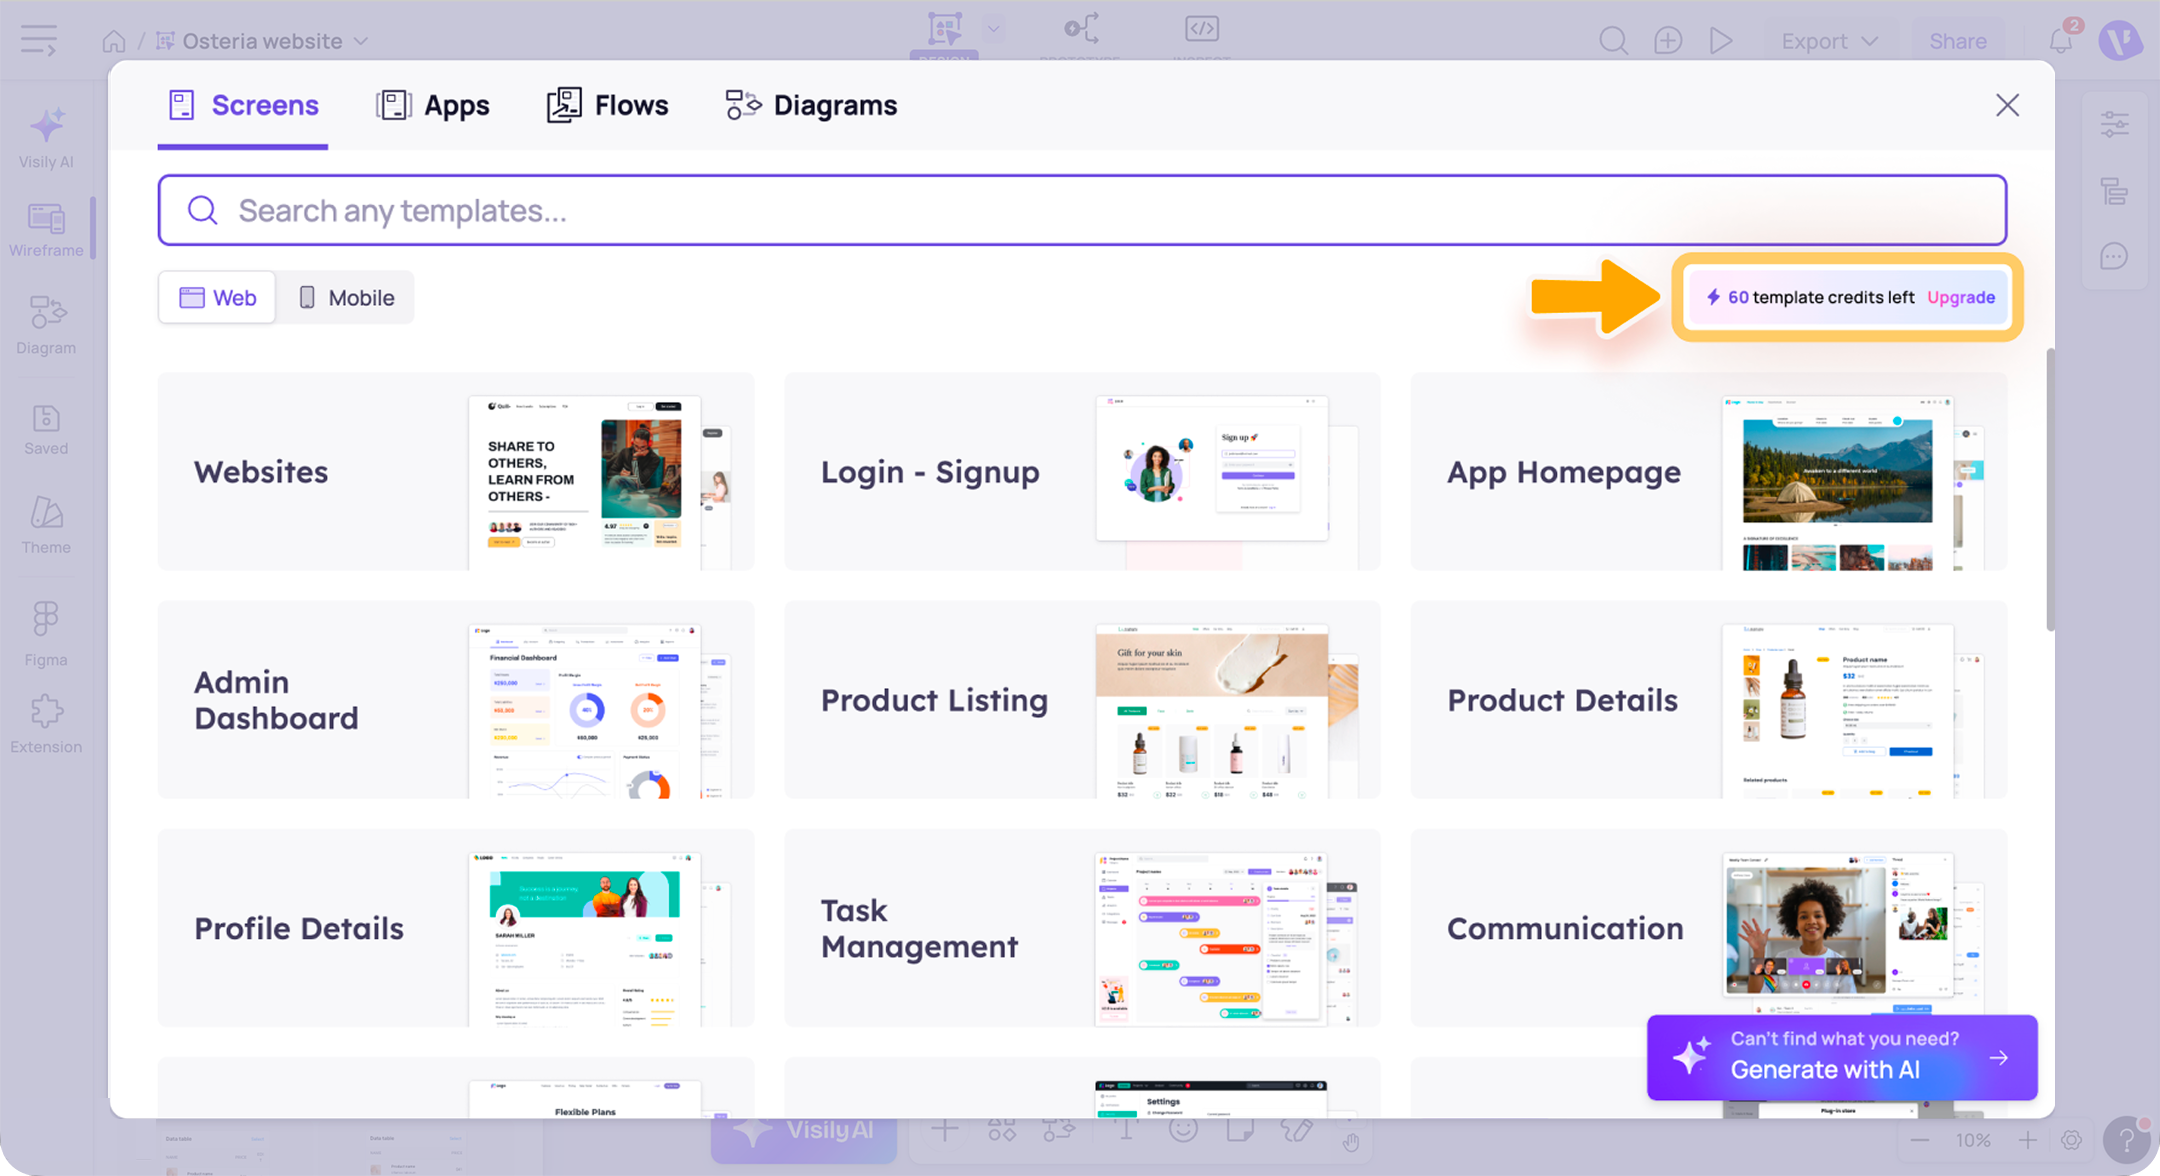Open the Export dropdown
Viewport: 2160px width, 1176px height.
1829,41
